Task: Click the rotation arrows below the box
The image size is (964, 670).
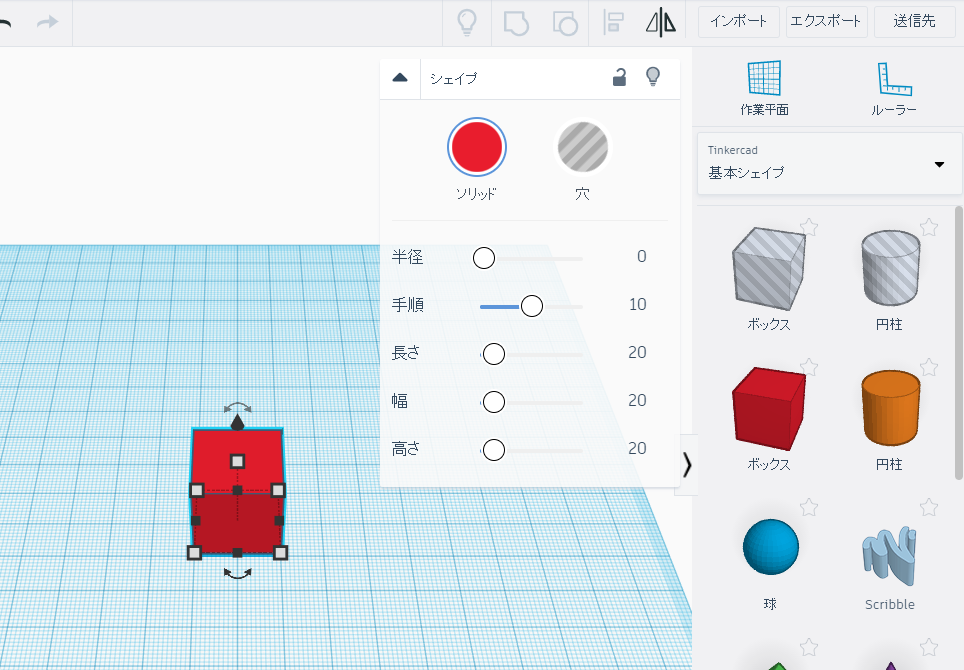Action: [237, 573]
